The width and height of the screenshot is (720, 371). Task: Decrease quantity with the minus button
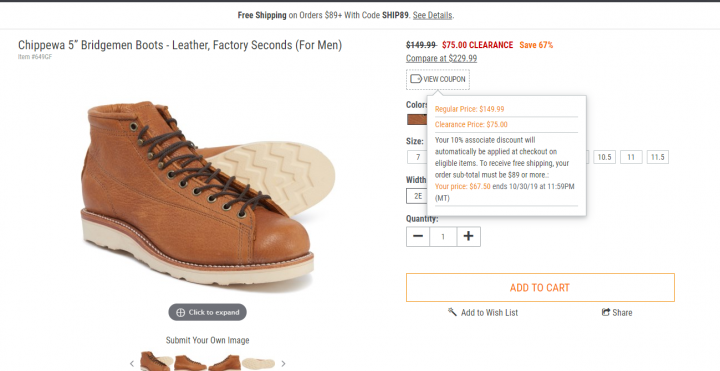click(418, 236)
